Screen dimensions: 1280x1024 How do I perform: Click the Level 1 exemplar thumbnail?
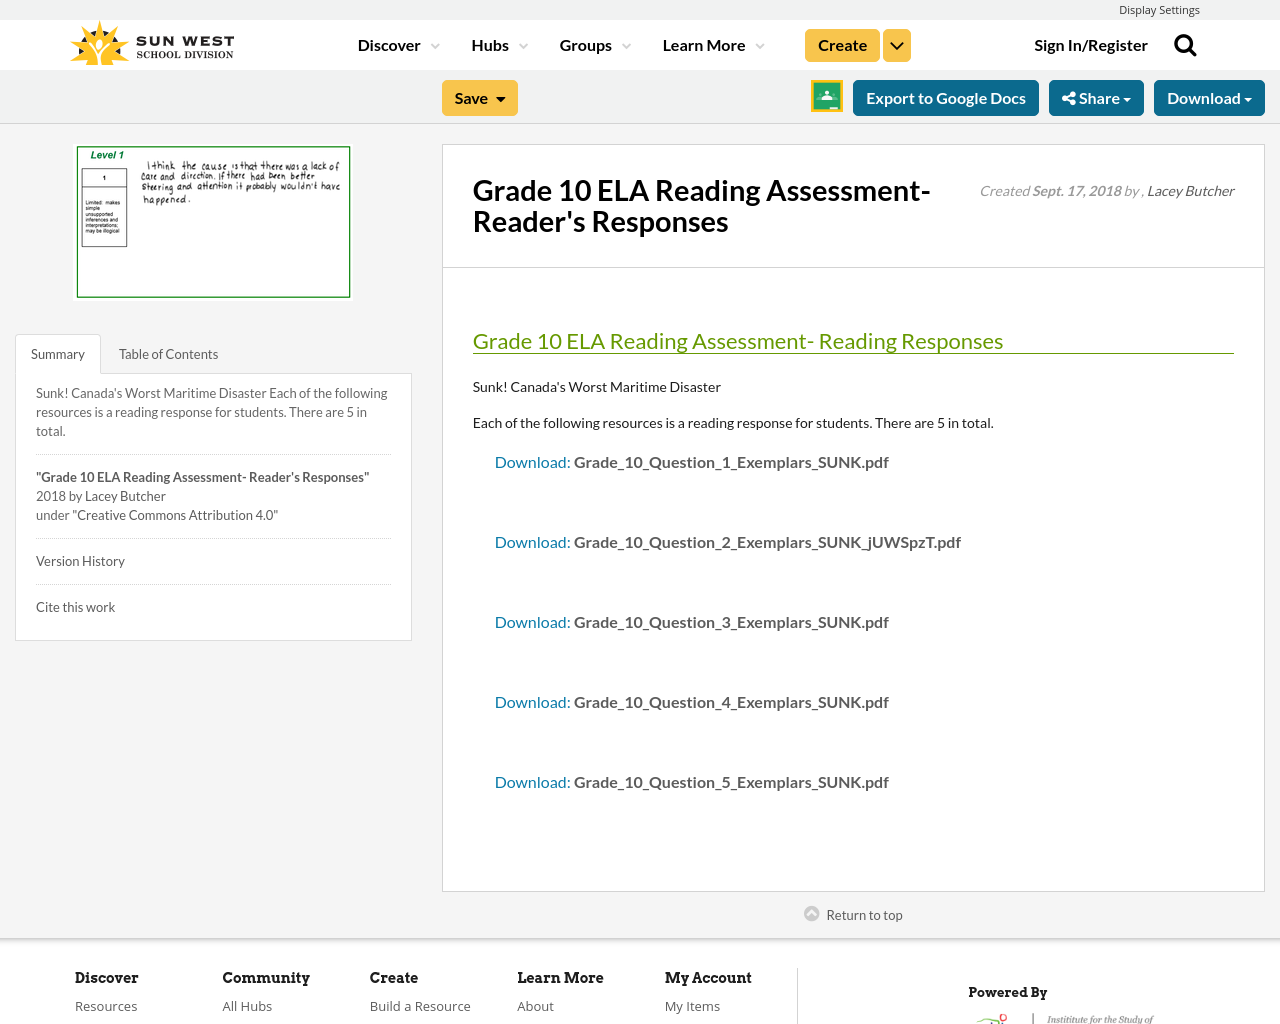pos(213,221)
